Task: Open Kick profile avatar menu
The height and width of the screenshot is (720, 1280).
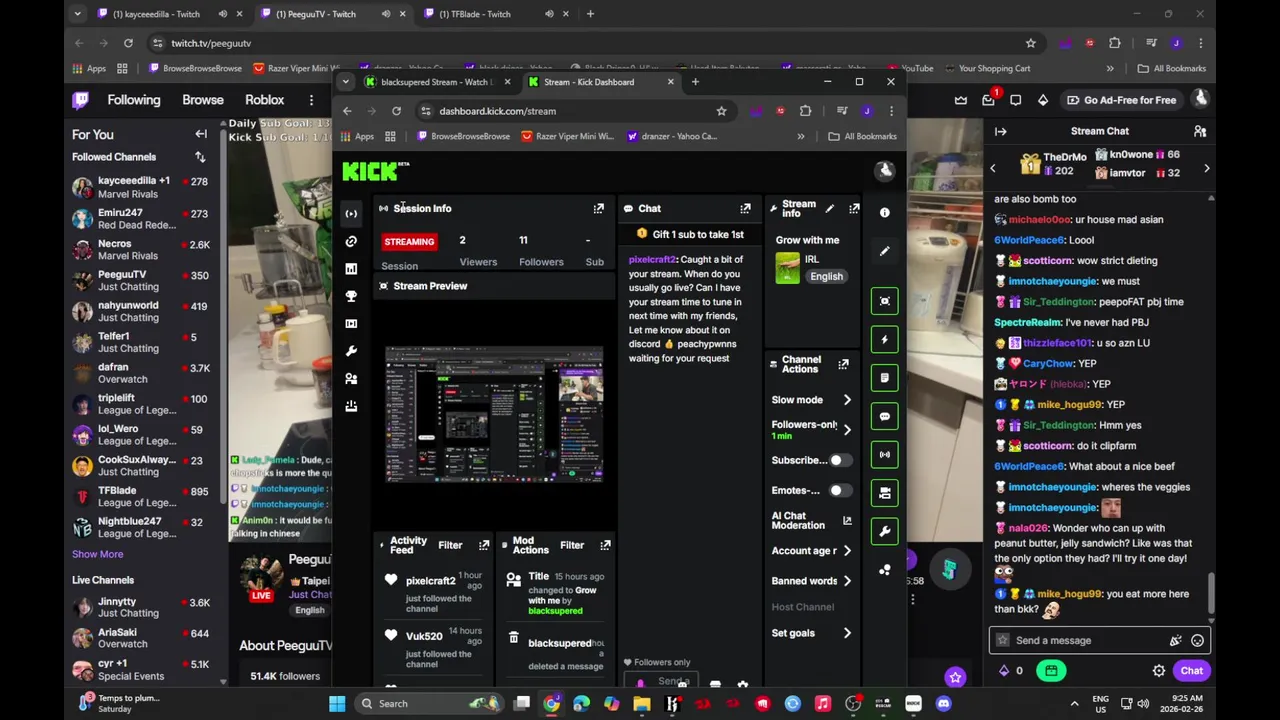Action: point(884,171)
